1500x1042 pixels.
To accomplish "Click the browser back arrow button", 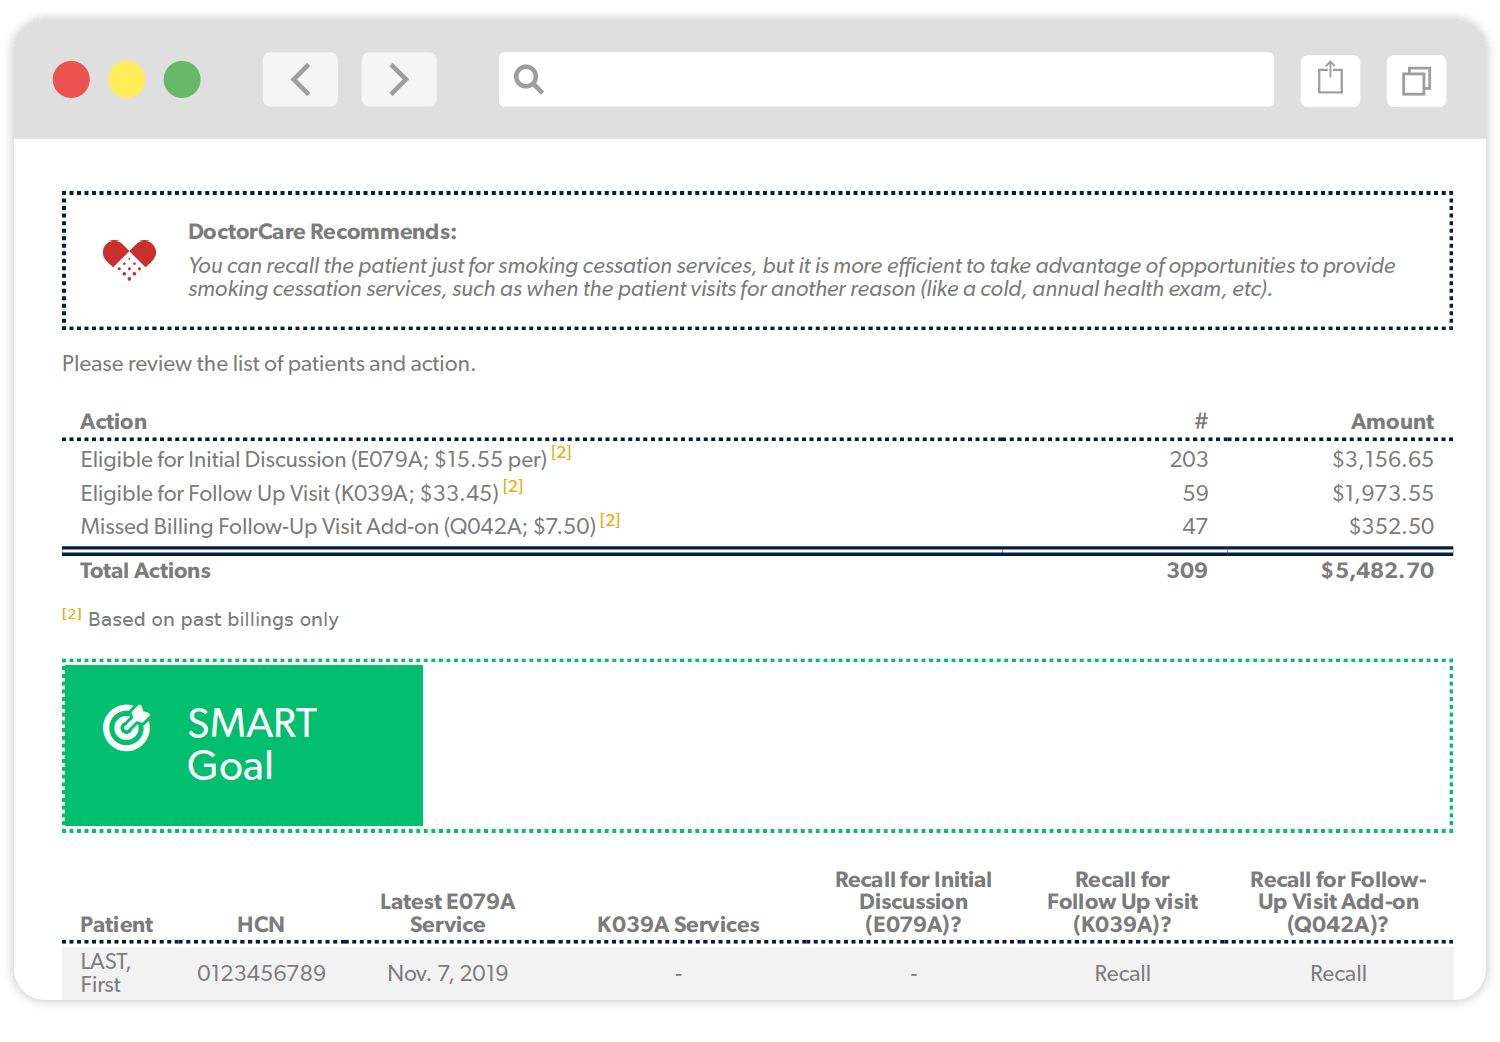I will tap(300, 79).
